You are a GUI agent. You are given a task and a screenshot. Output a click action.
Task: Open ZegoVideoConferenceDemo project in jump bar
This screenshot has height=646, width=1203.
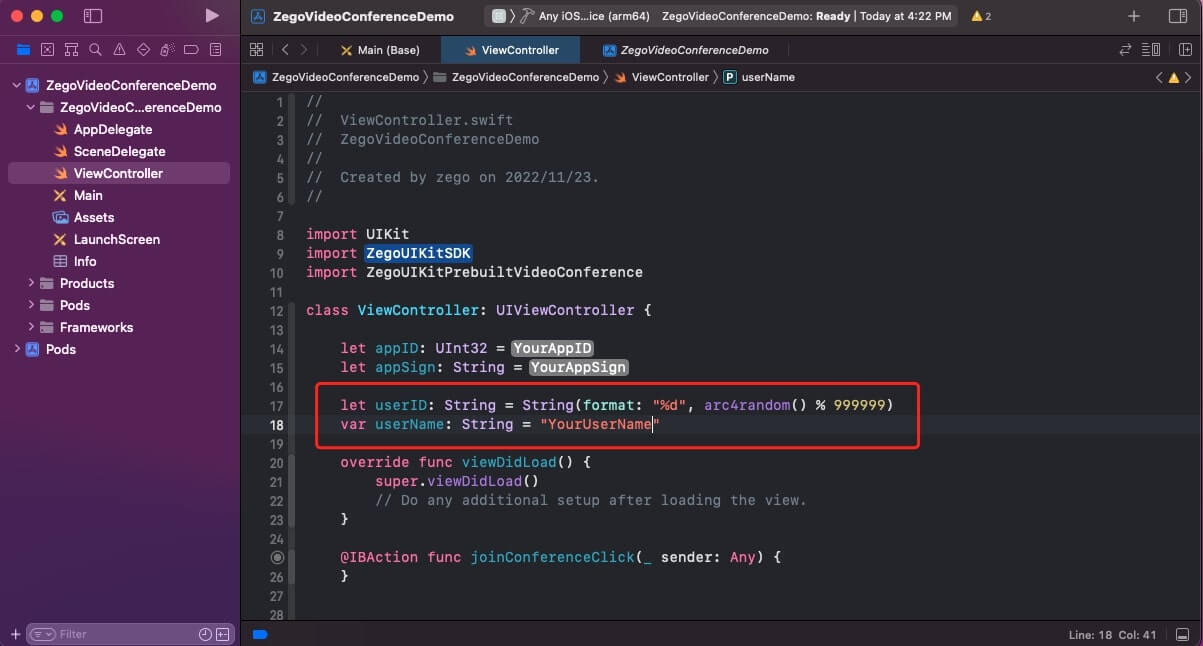tap(336, 77)
